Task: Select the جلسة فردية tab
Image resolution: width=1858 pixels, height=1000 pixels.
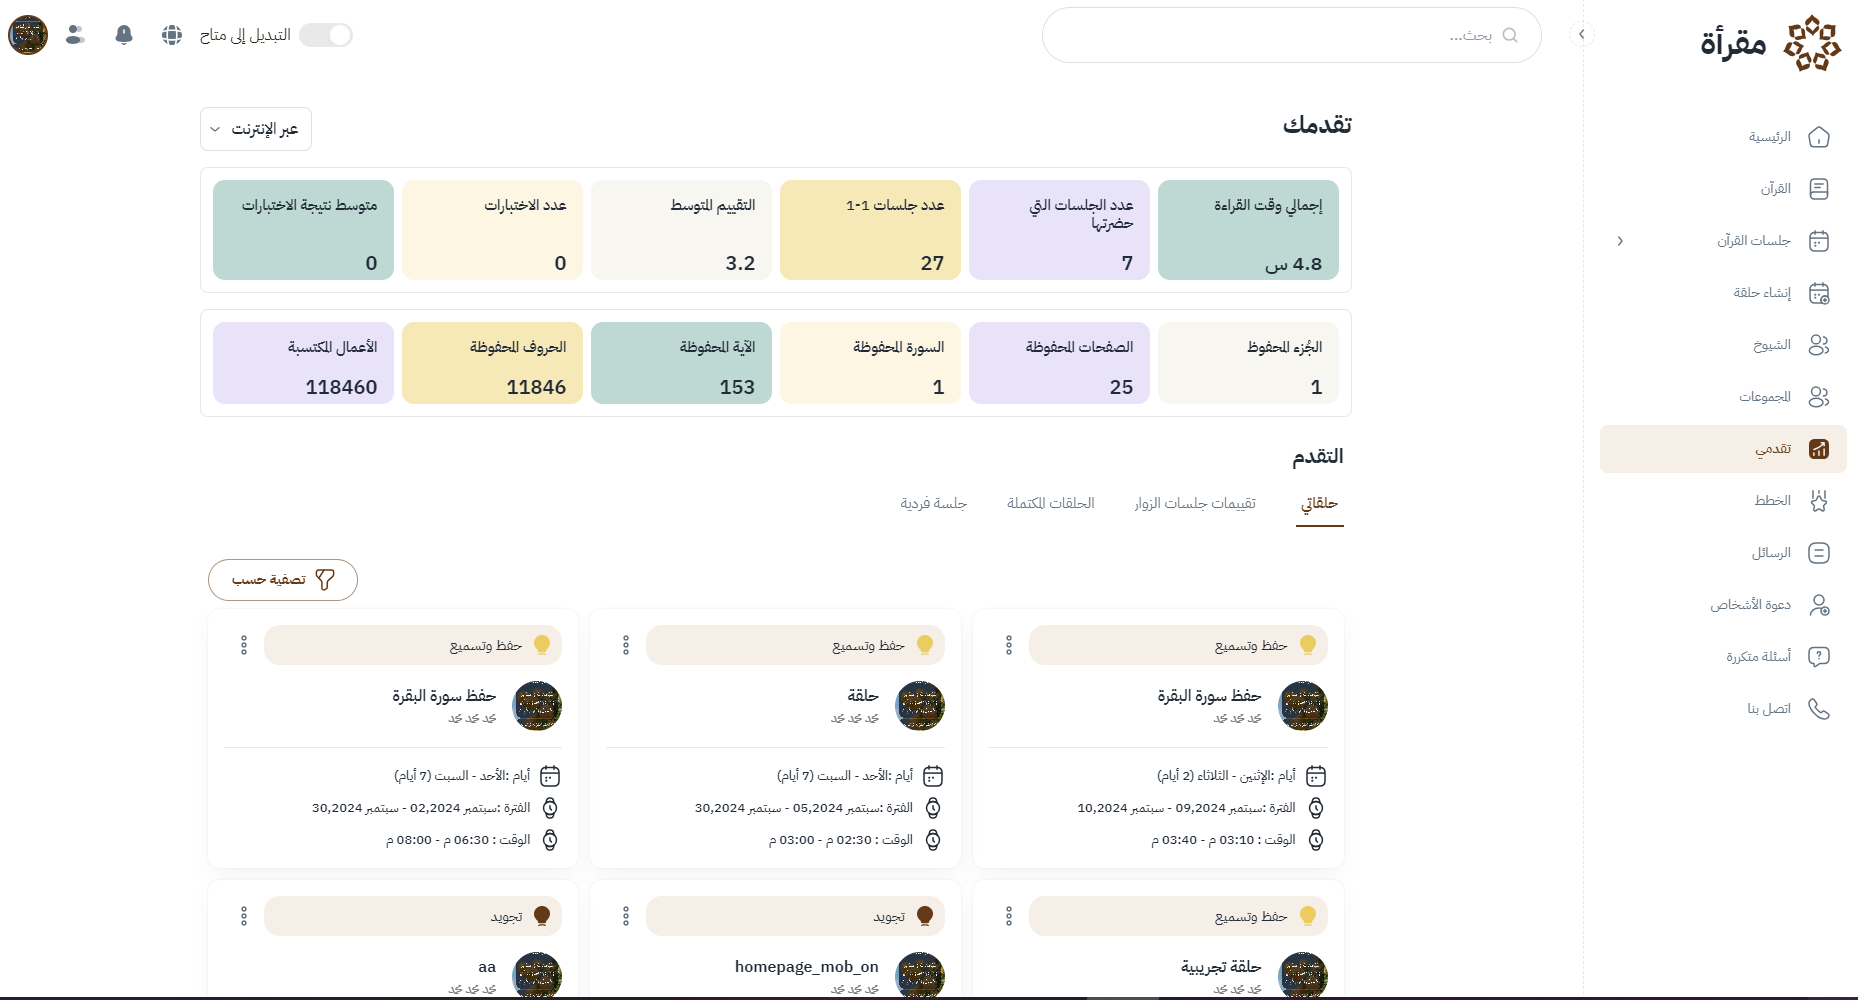Action: [933, 503]
